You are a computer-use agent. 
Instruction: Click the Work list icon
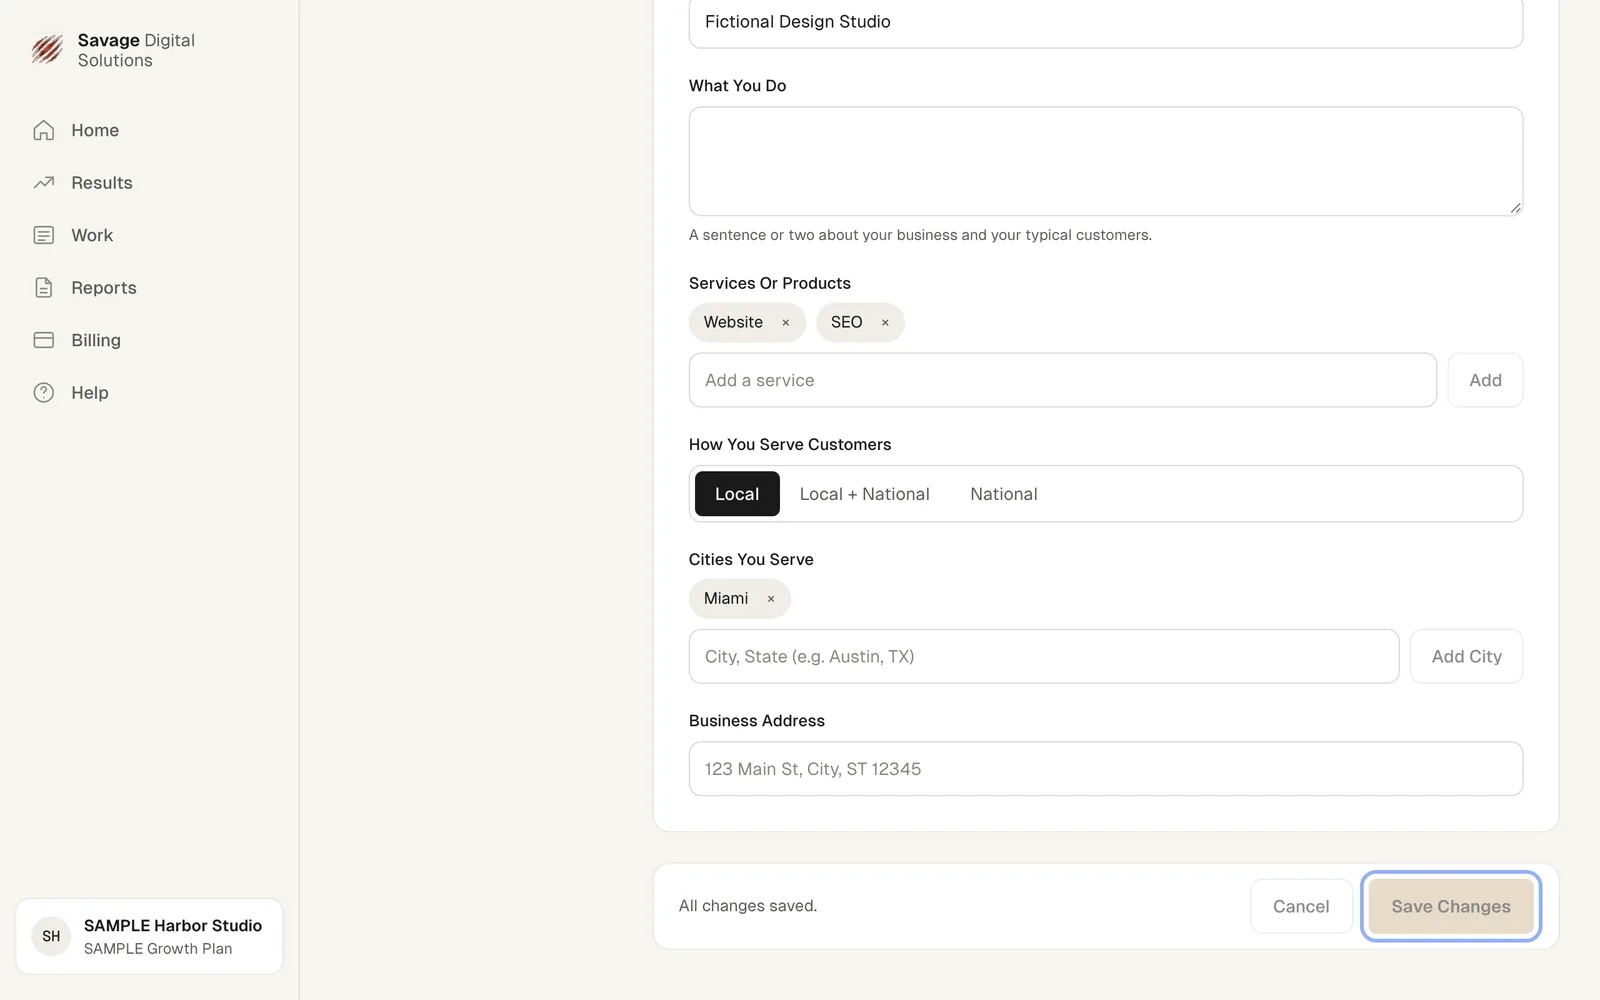[44, 236]
